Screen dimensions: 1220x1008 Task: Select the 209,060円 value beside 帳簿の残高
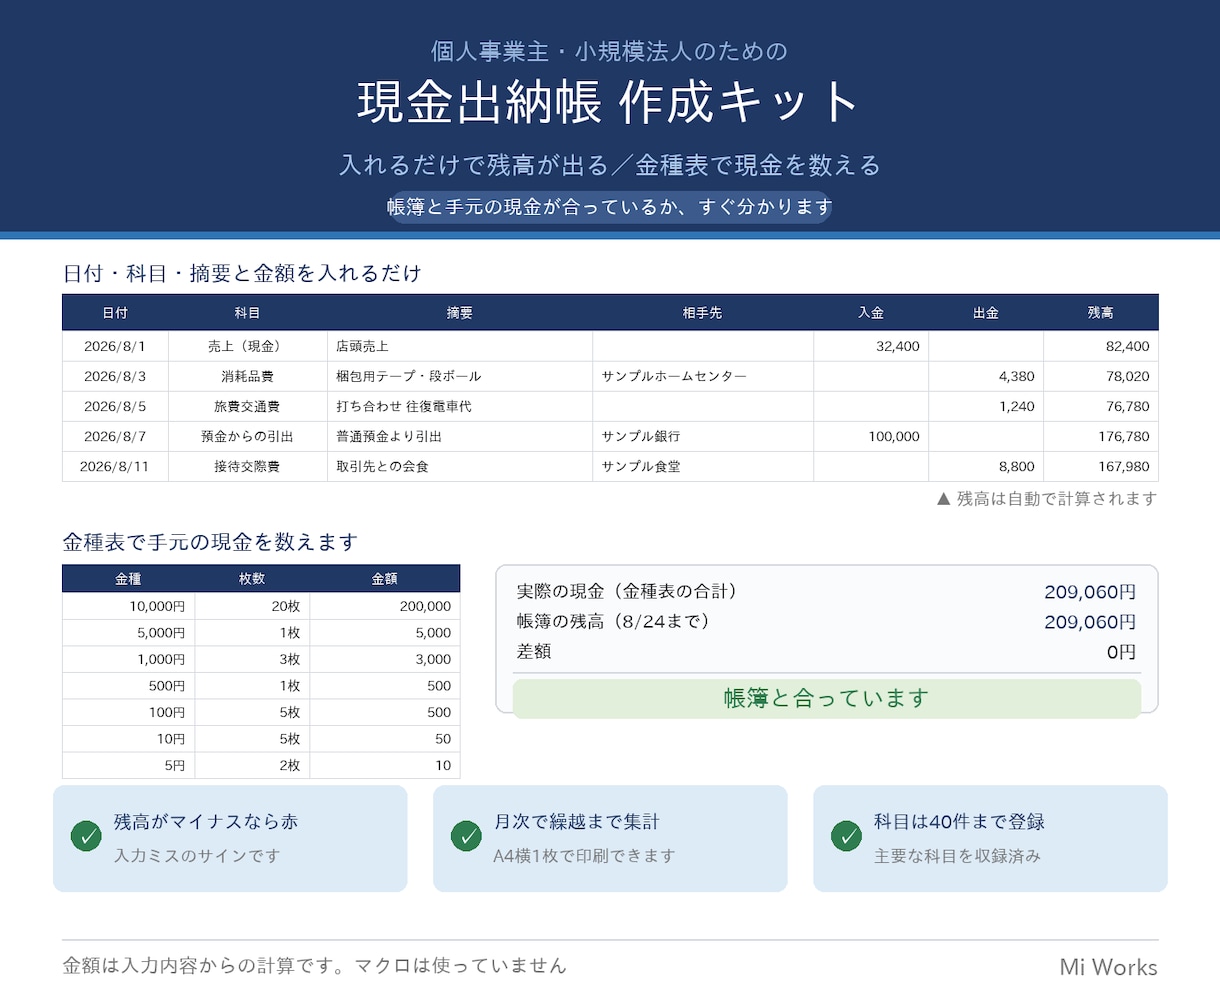pyautogui.click(x=1090, y=622)
